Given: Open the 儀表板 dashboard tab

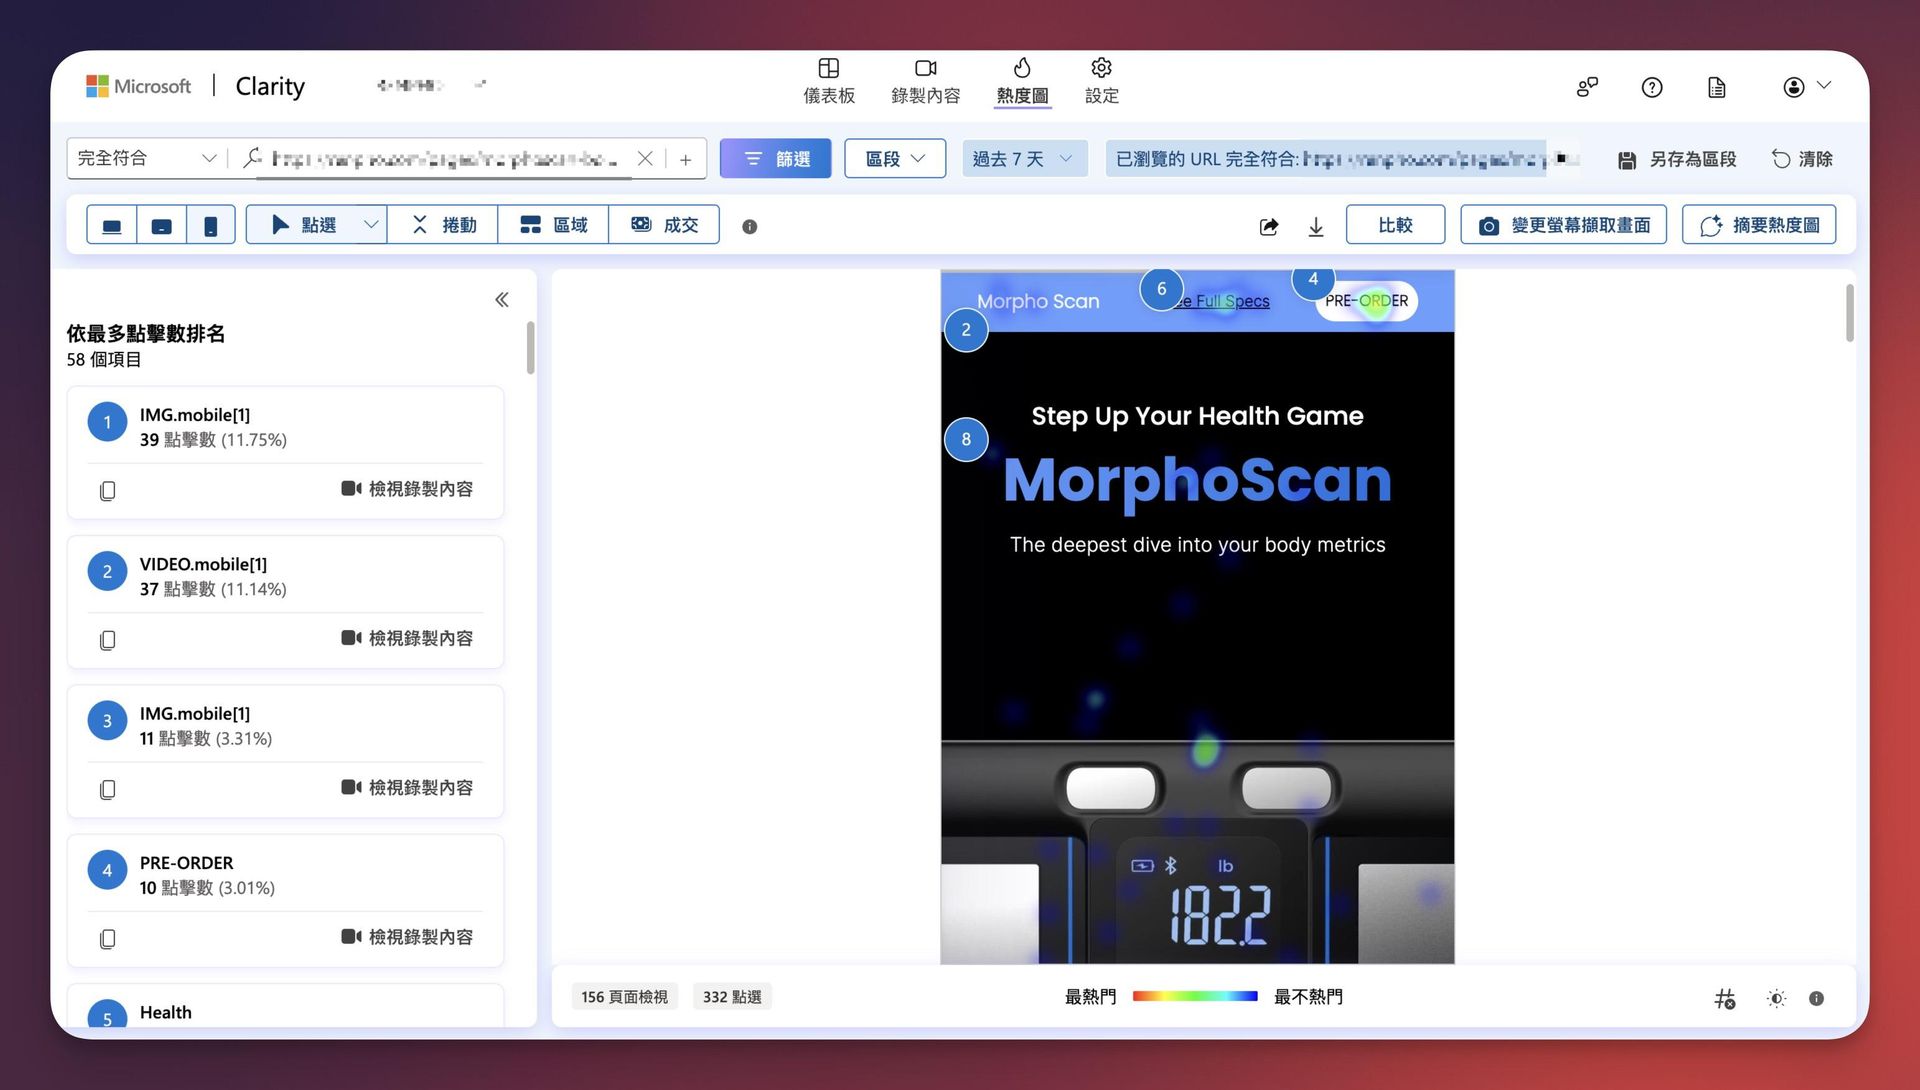Looking at the screenshot, I should (x=829, y=81).
